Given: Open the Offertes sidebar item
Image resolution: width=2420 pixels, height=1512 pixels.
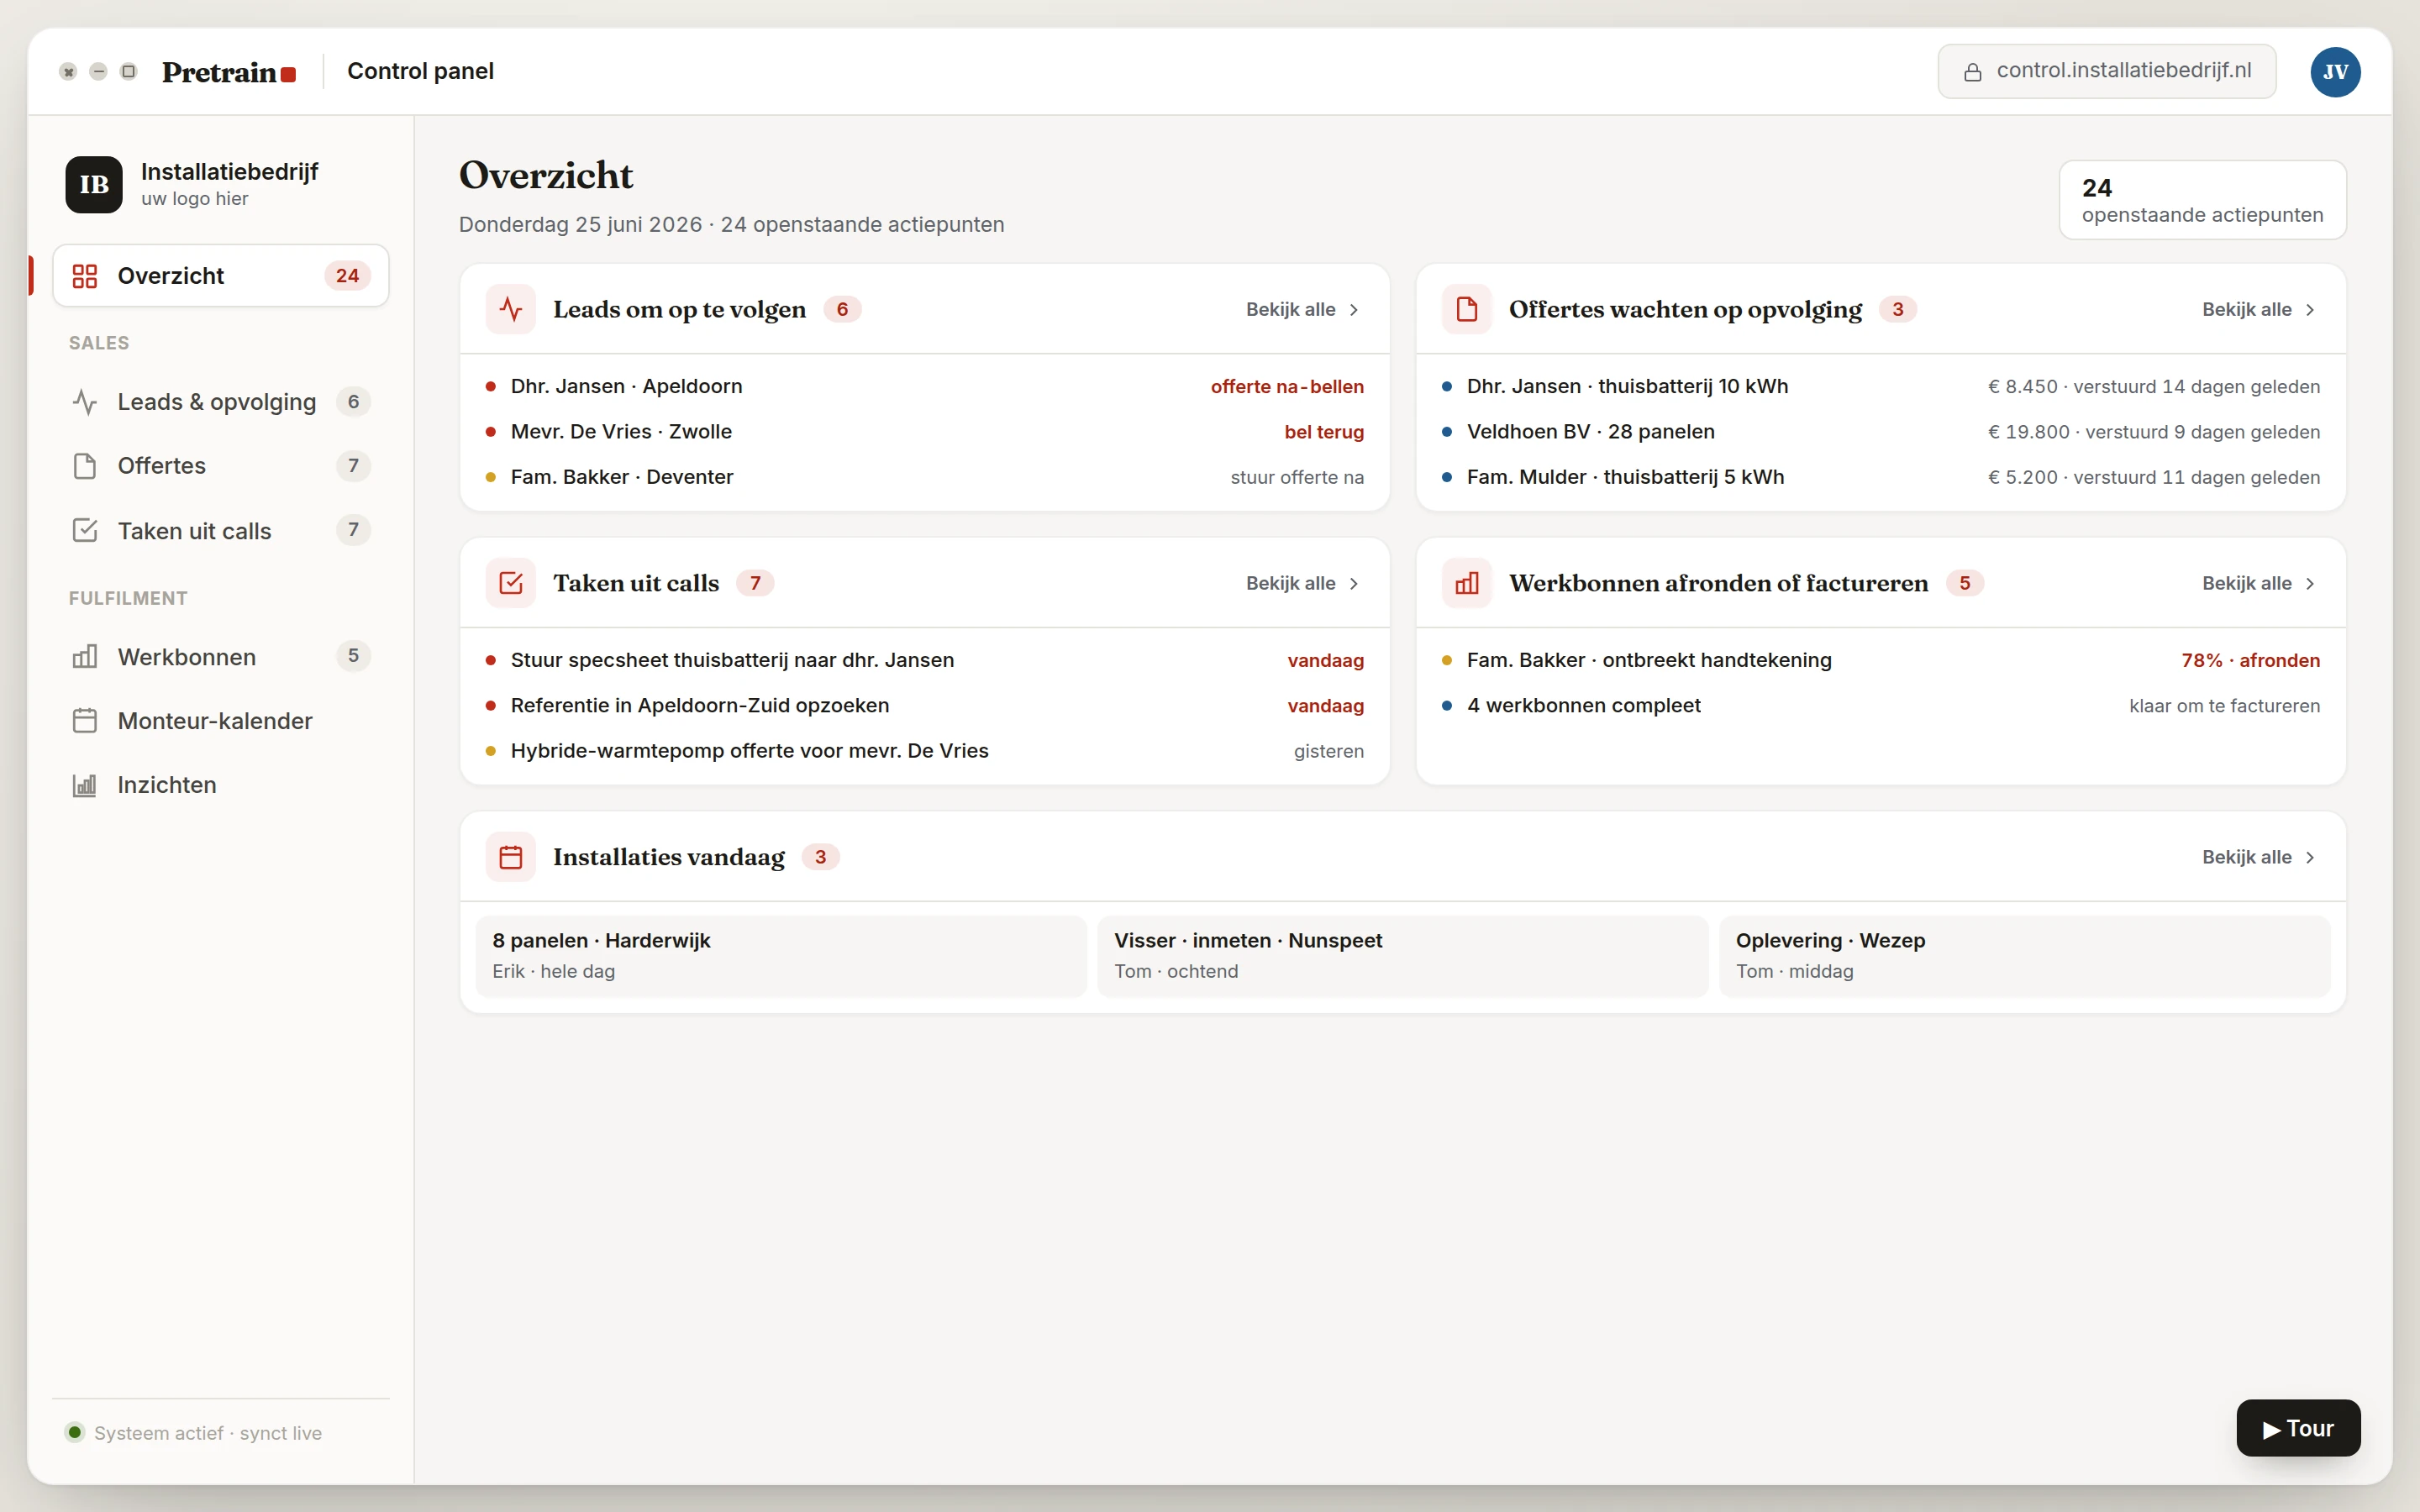Looking at the screenshot, I should pos(221,466).
